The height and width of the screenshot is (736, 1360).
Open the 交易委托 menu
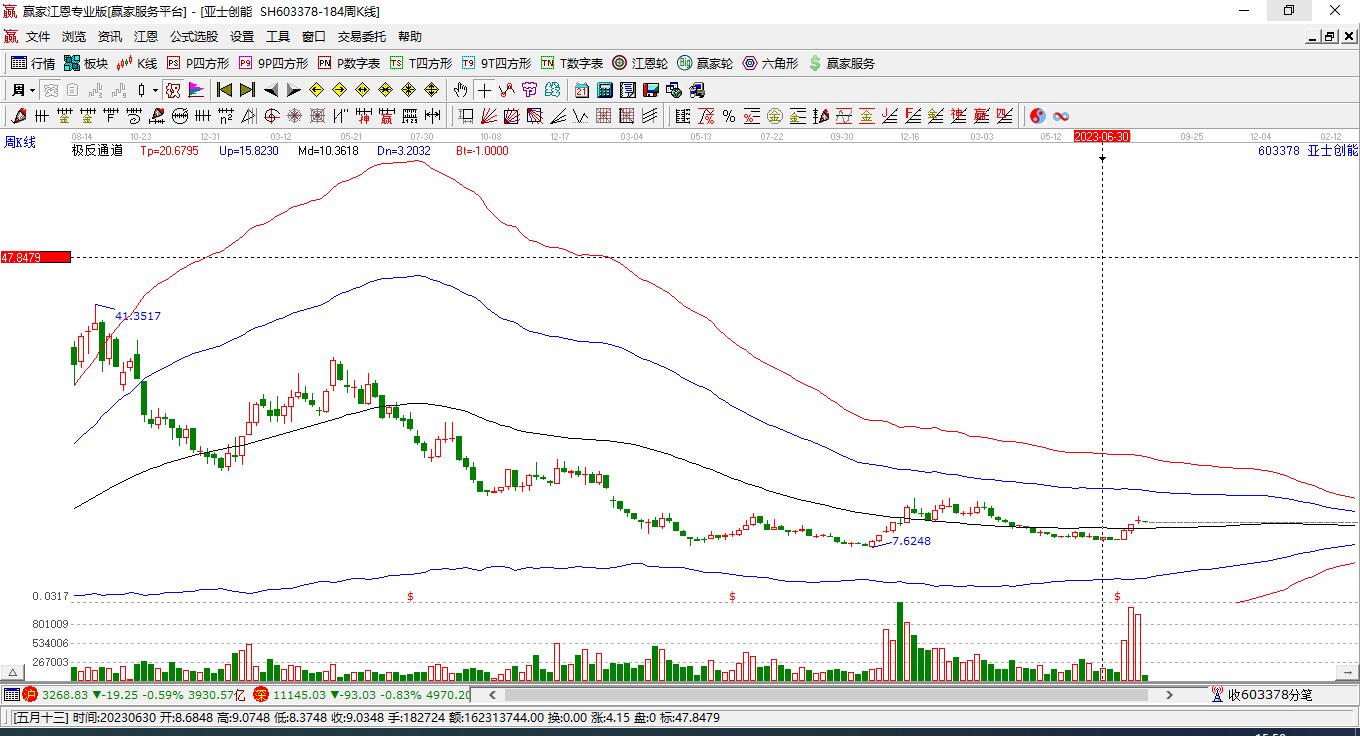(362, 37)
